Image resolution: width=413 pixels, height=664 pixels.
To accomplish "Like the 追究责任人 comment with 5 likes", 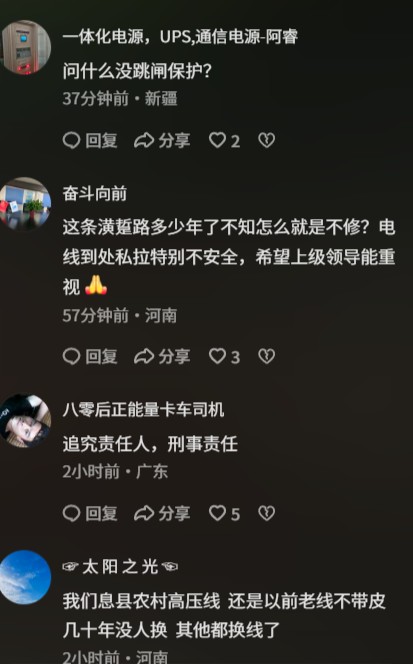I will (225, 514).
